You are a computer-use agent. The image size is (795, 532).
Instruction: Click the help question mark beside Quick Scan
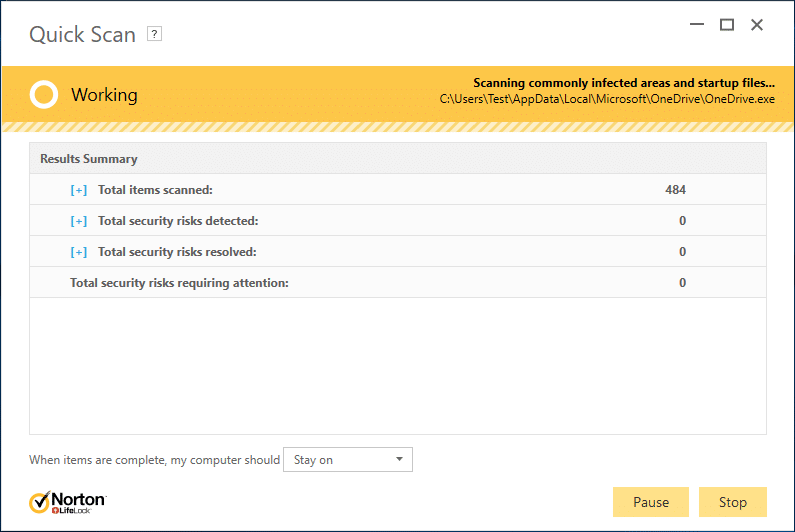pyautogui.click(x=154, y=34)
